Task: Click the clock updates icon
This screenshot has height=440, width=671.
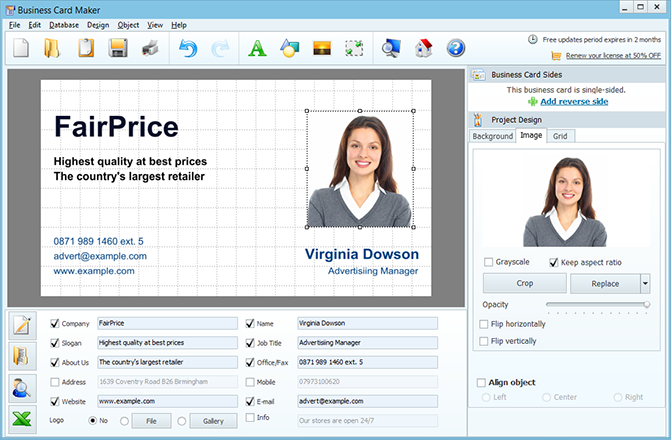Action: click(x=532, y=39)
